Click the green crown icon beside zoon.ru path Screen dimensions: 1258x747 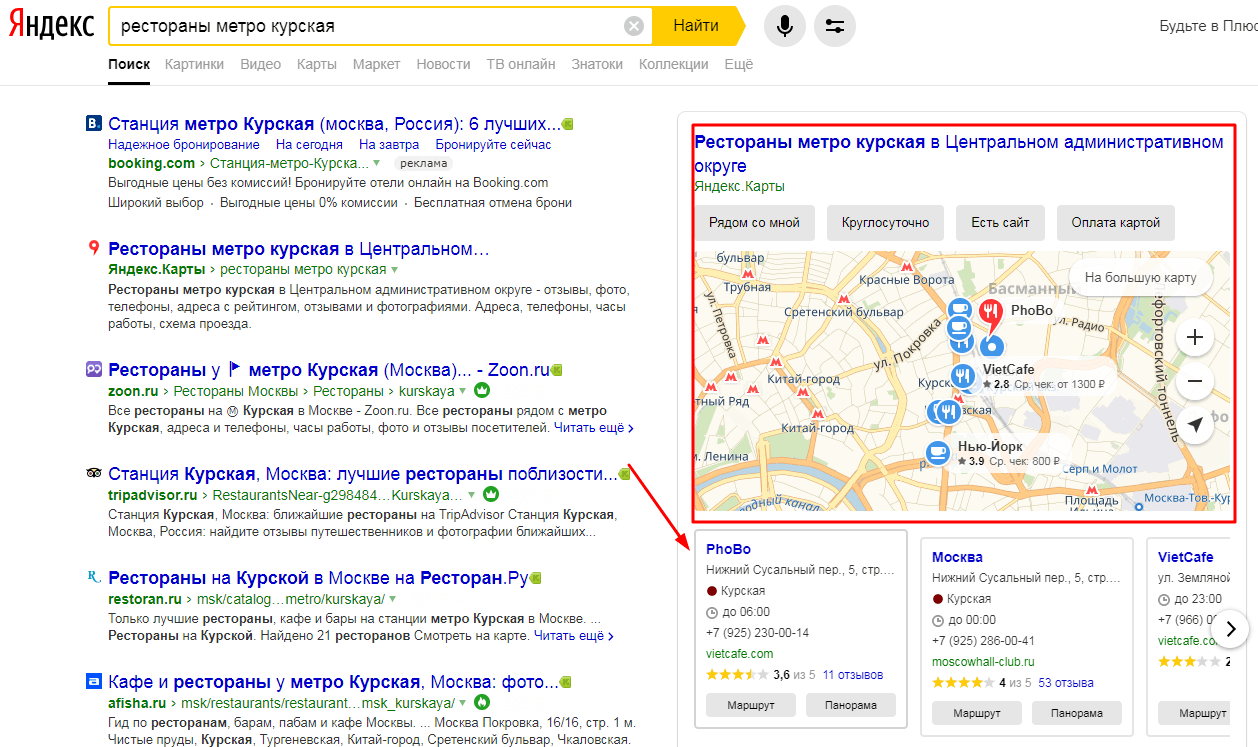(480, 390)
